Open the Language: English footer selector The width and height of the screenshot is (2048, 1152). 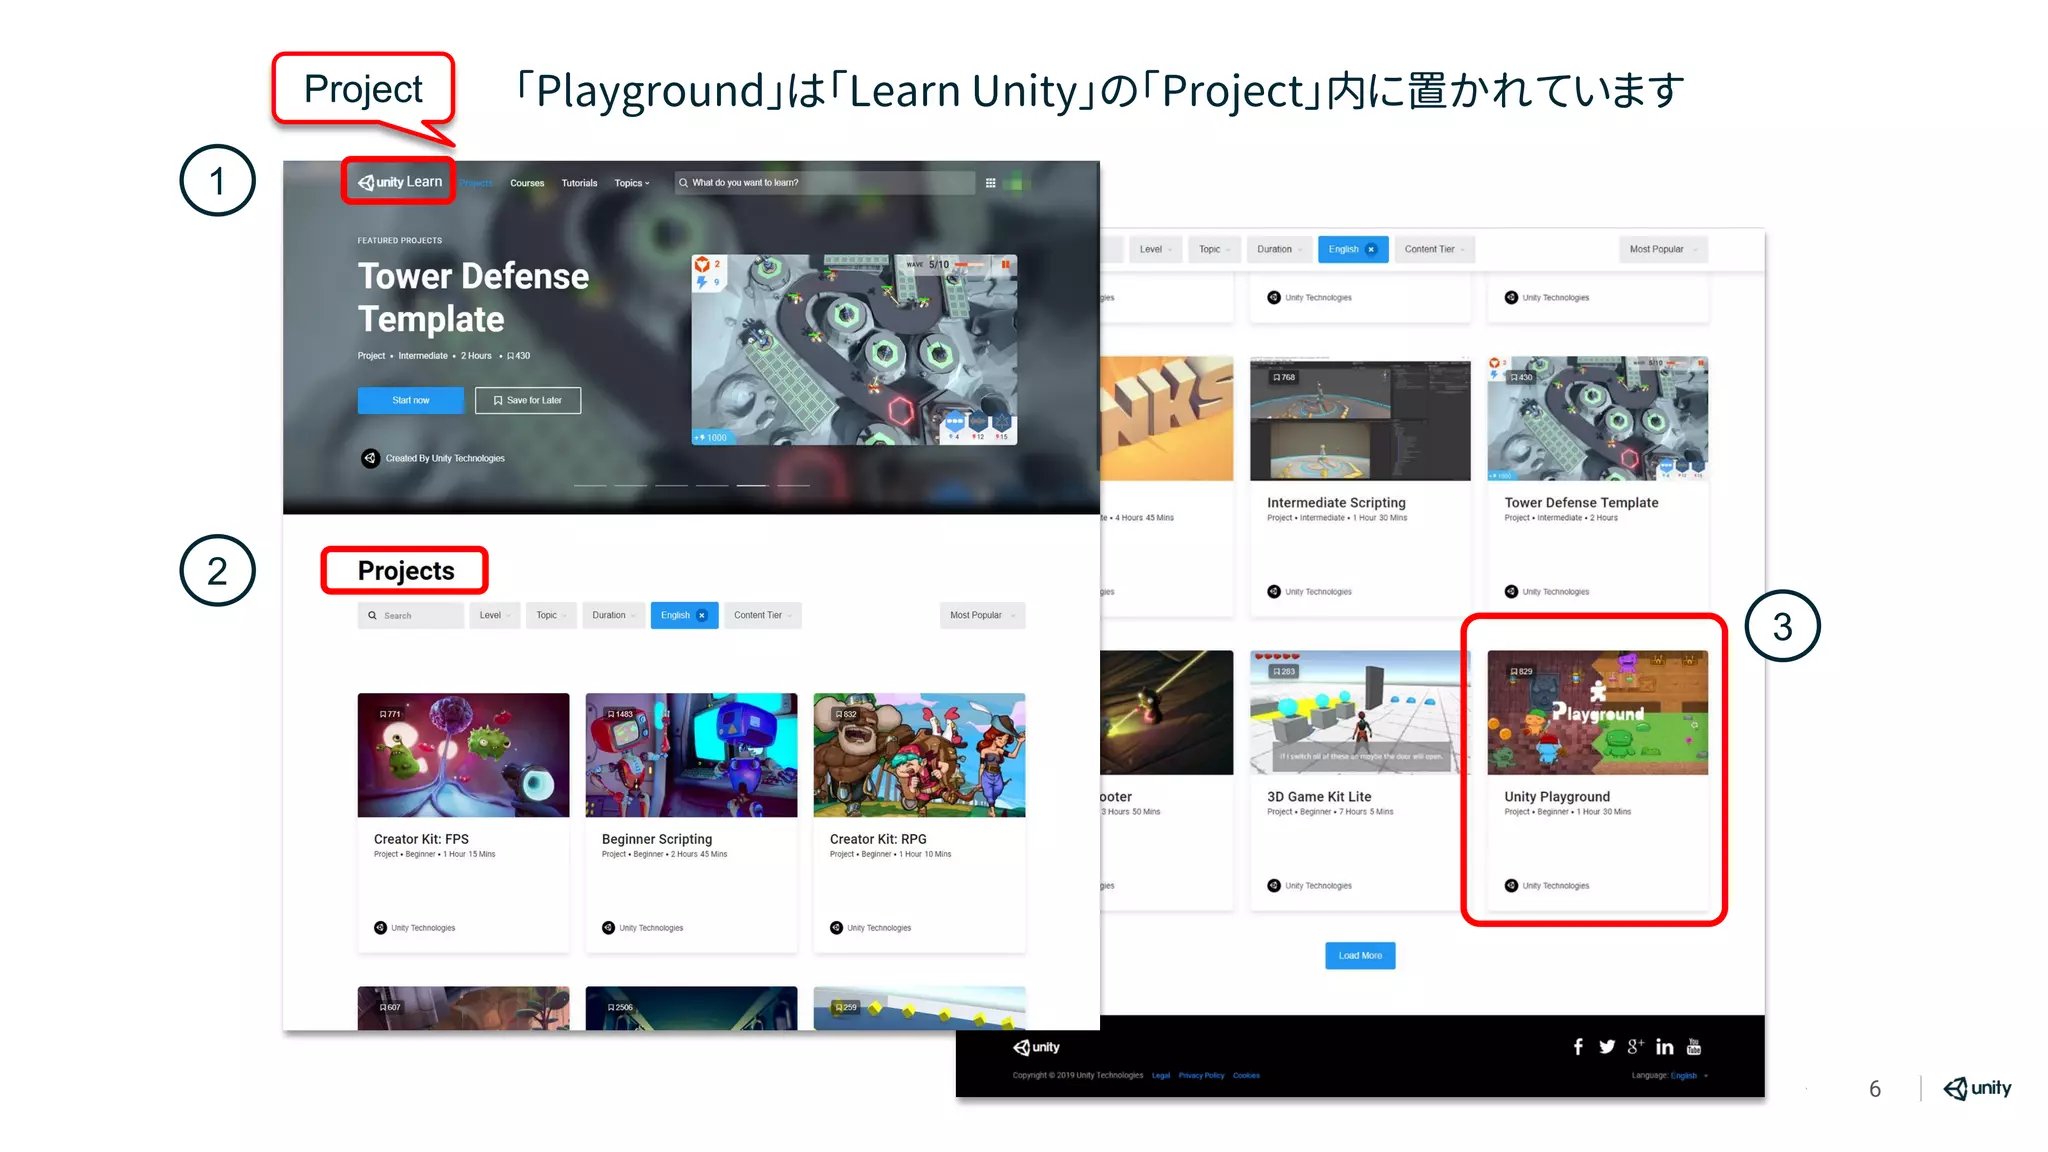(x=1669, y=1076)
